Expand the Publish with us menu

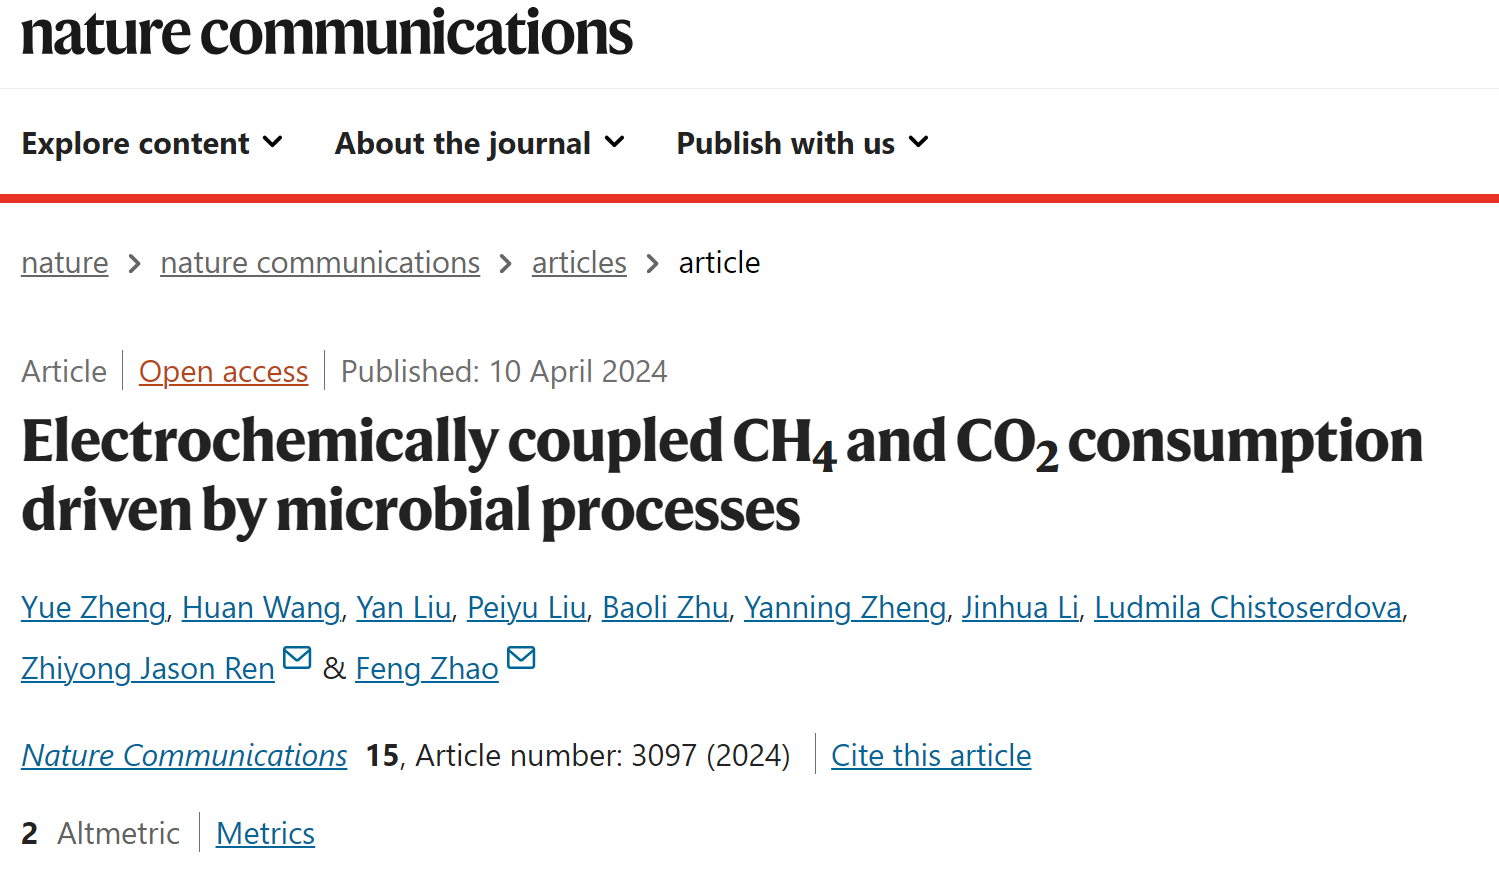click(803, 143)
